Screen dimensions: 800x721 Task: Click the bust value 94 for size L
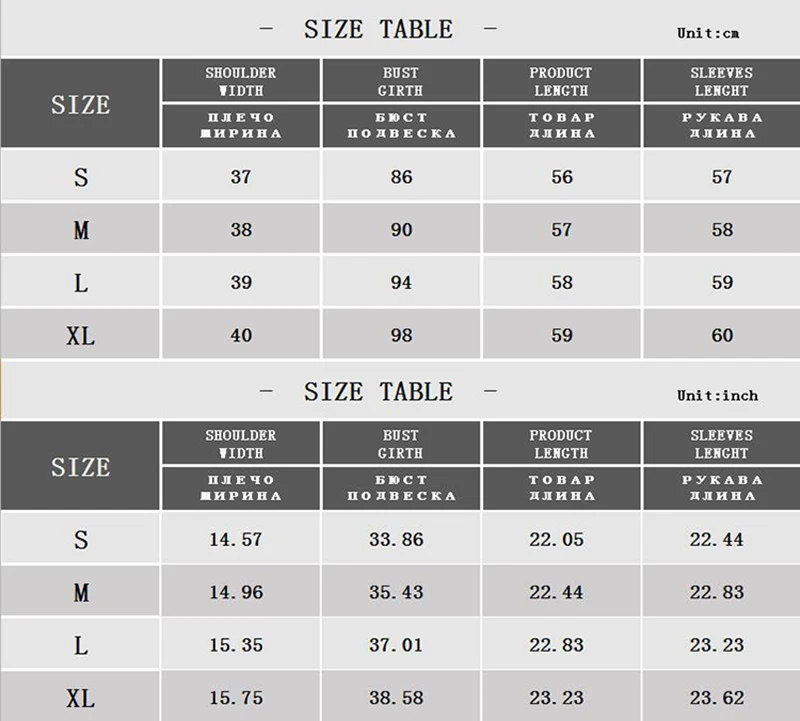point(401,282)
